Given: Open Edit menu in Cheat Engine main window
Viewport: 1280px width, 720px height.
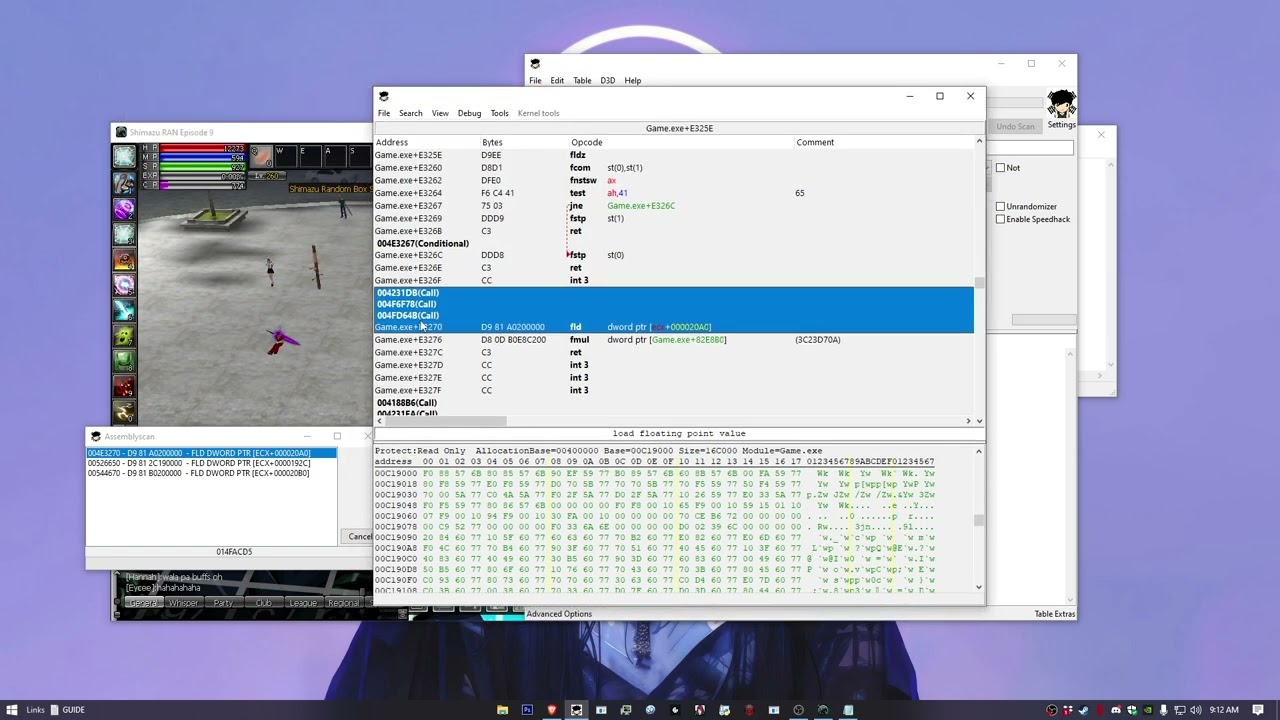Looking at the screenshot, I should tap(557, 81).
